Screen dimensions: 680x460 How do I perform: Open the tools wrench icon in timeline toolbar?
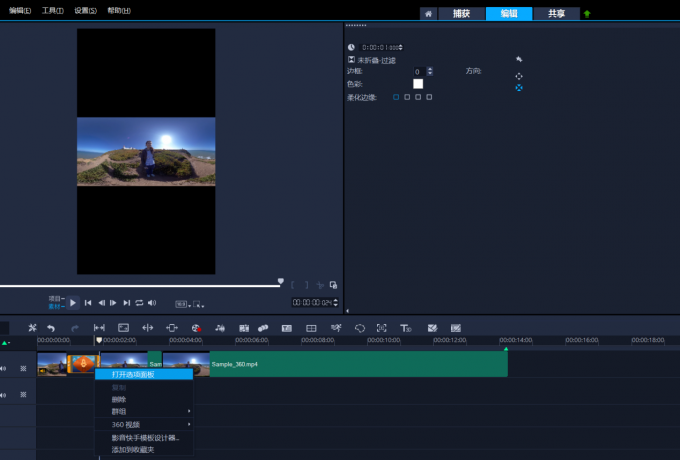[32, 328]
